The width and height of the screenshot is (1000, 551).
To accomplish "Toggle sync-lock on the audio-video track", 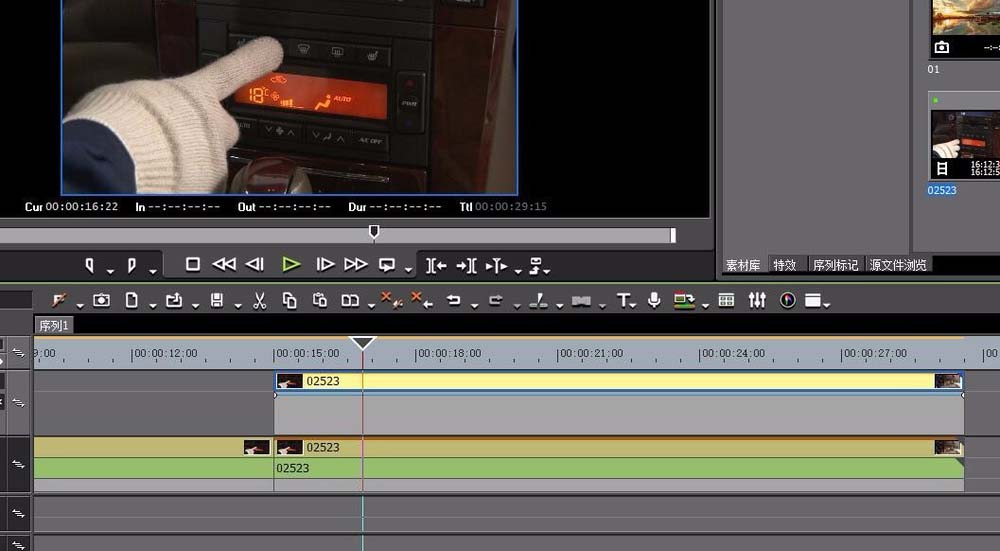I will pyautogui.click(x=18, y=464).
